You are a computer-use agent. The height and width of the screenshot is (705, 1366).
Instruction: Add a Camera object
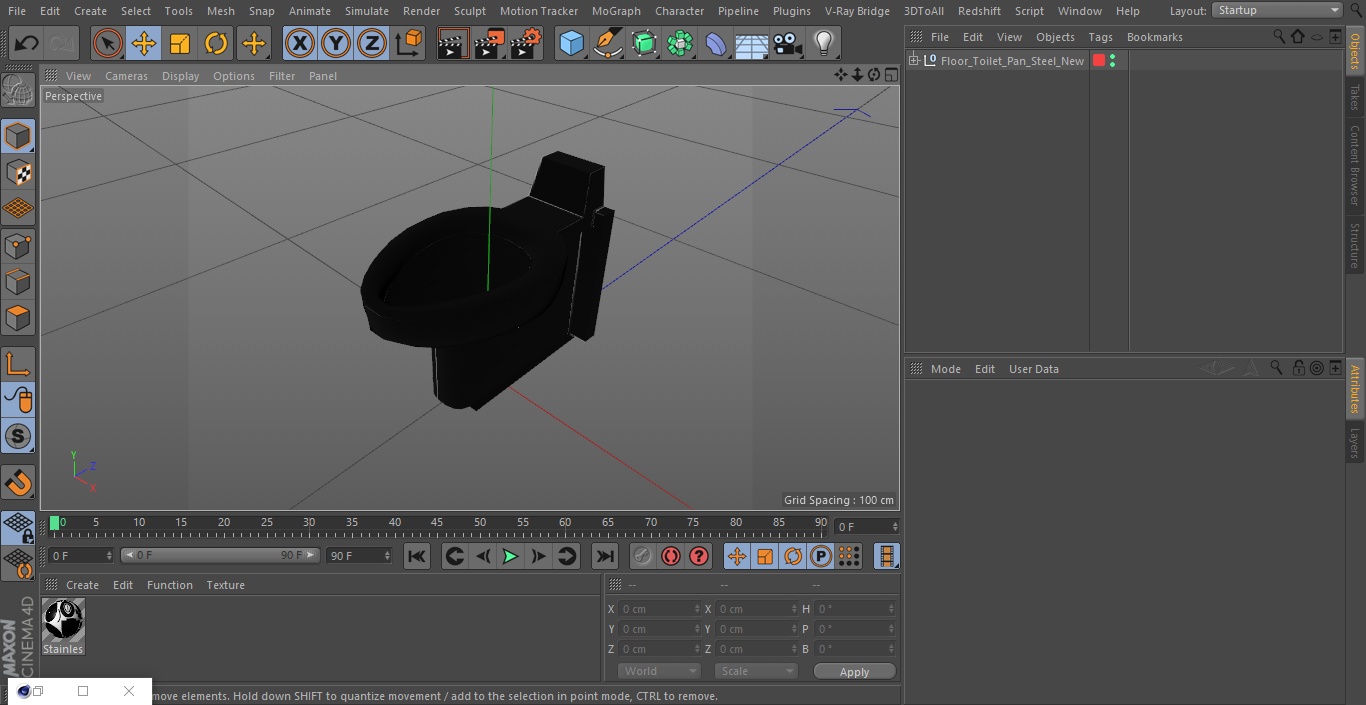click(x=788, y=43)
